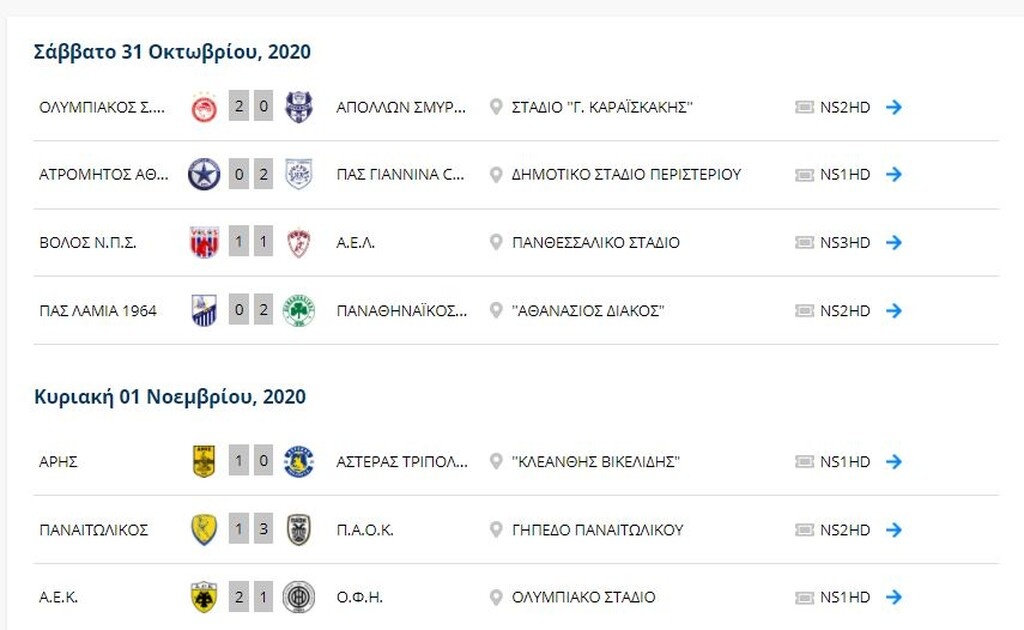Click the ΠΑΝΑΙΤΩΛΙΚΟΣ team name
Screen dimensions: 1024x630
[93, 530]
